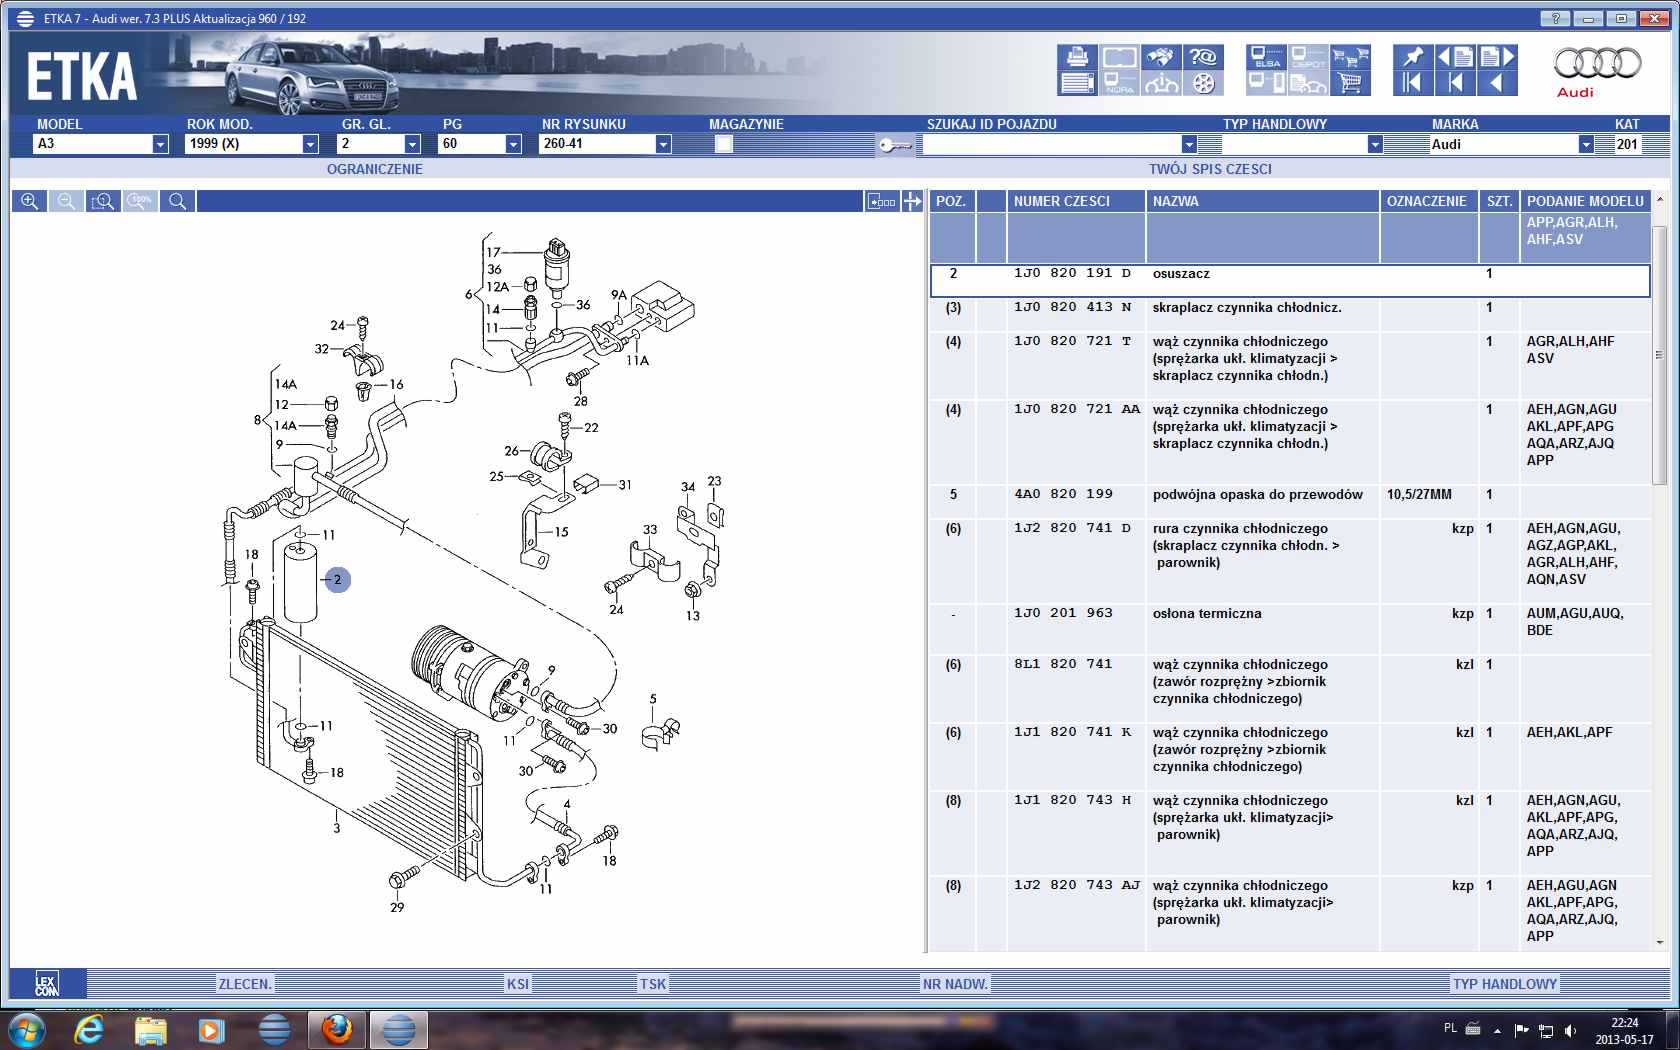Click the NR NADW. button

click(x=955, y=984)
